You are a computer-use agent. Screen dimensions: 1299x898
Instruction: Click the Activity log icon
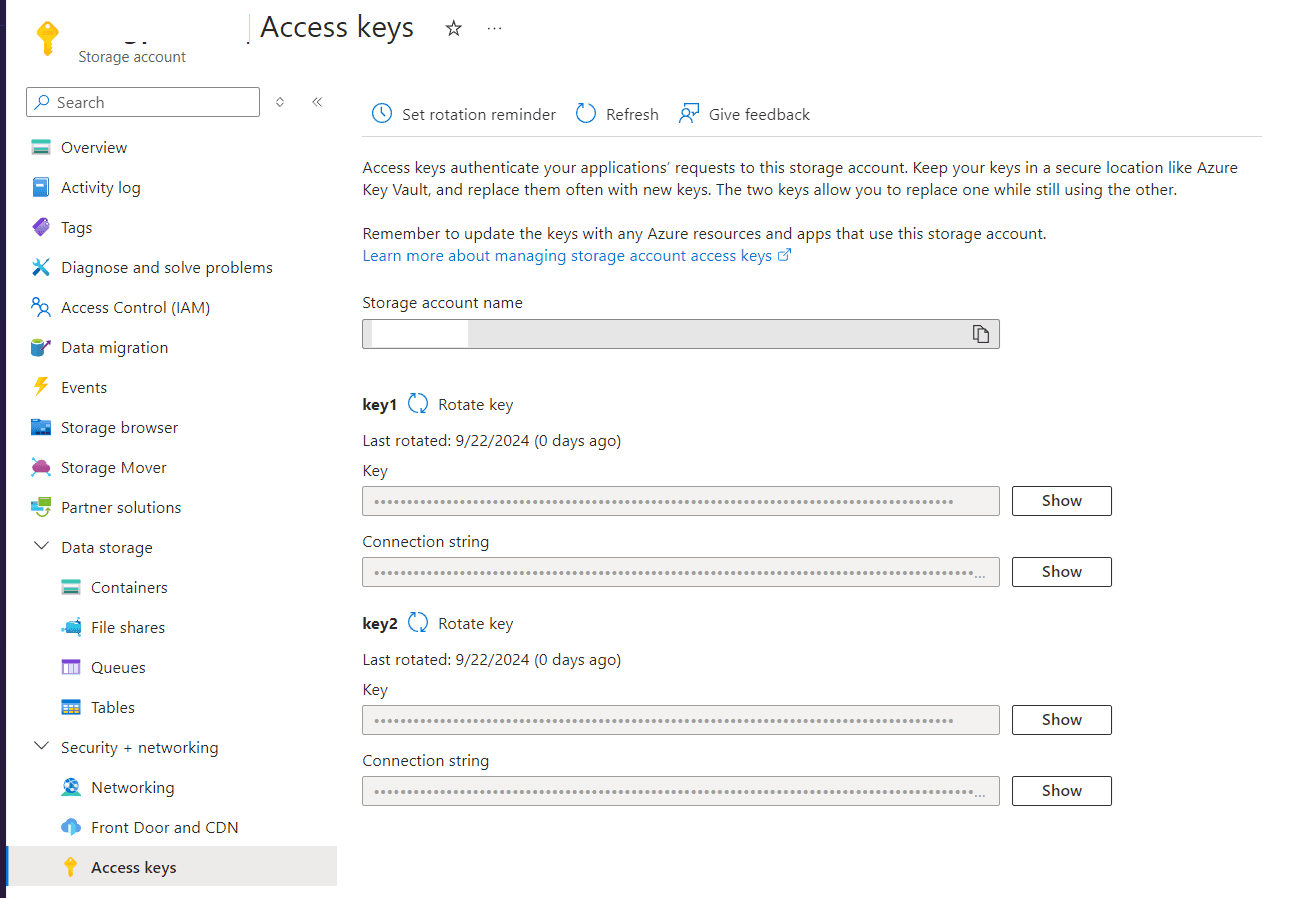(41, 187)
